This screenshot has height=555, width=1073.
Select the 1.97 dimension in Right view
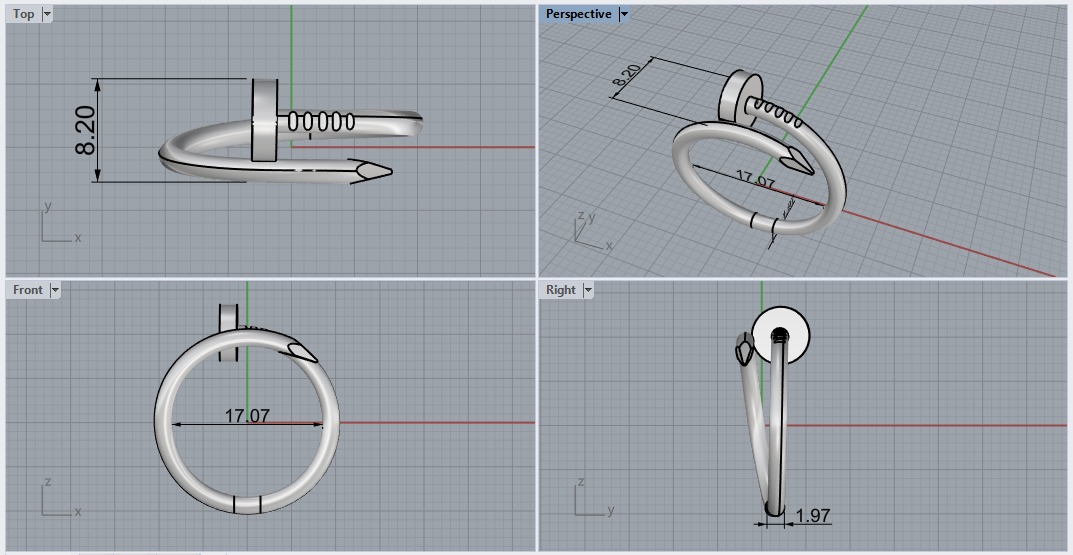pyautogui.click(x=813, y=515)
